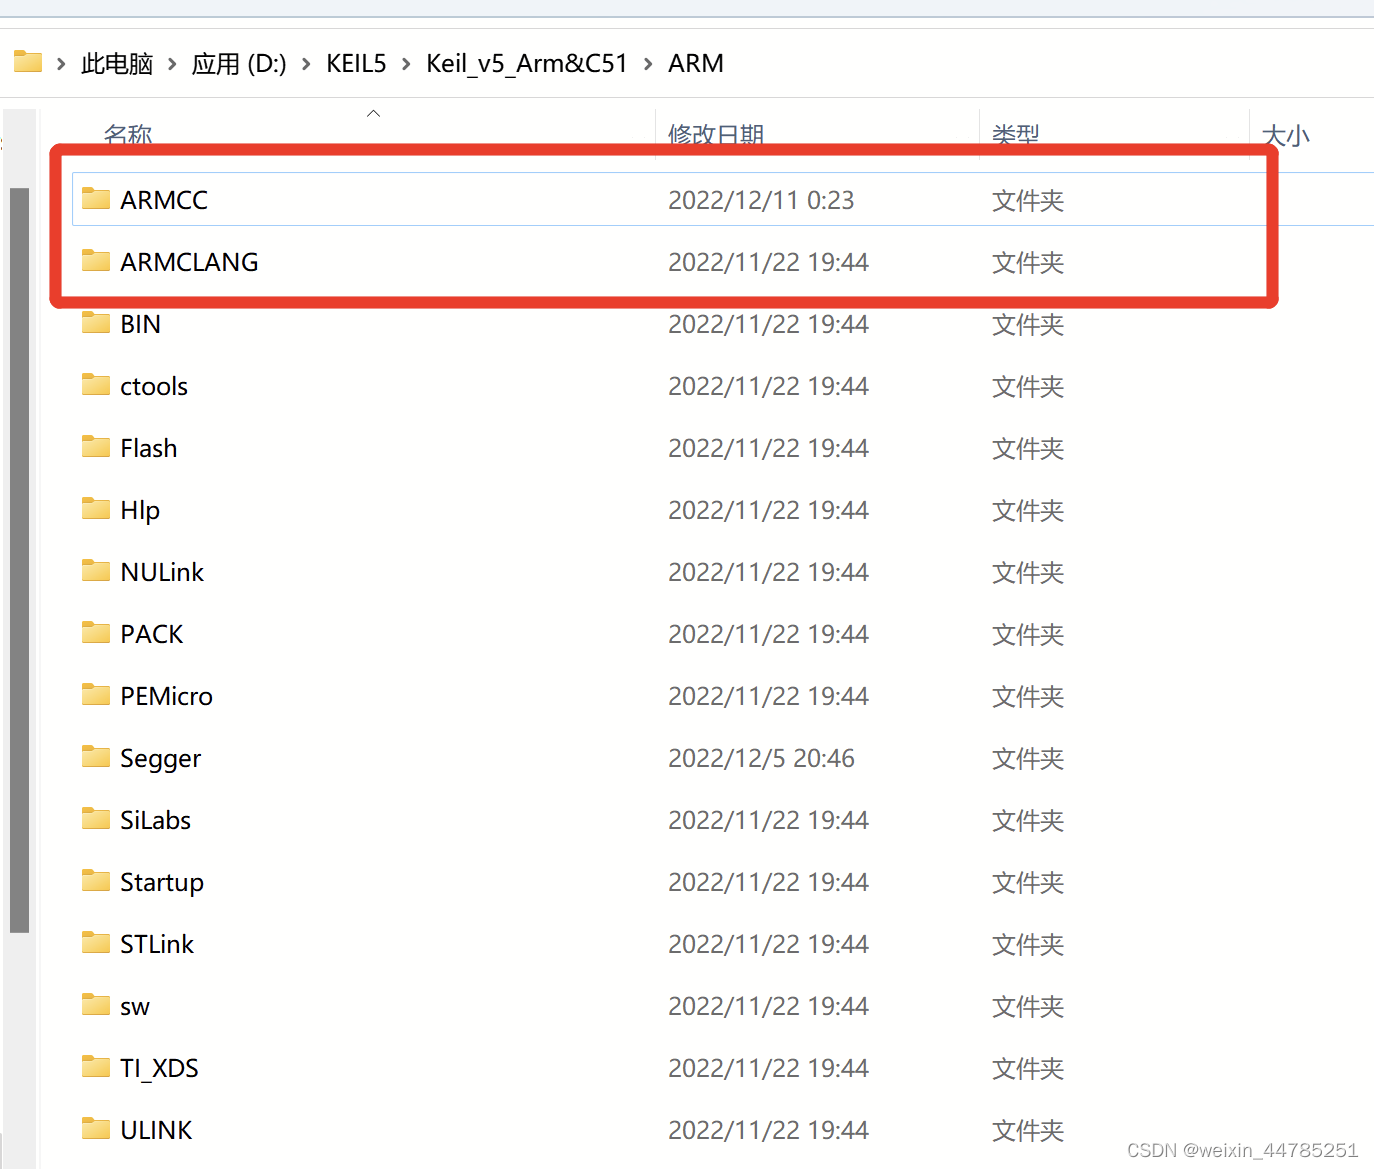Navigate to 此电脑 in breadcrumb
This screenshot has height=1169, width=1374.
[116, 62]
